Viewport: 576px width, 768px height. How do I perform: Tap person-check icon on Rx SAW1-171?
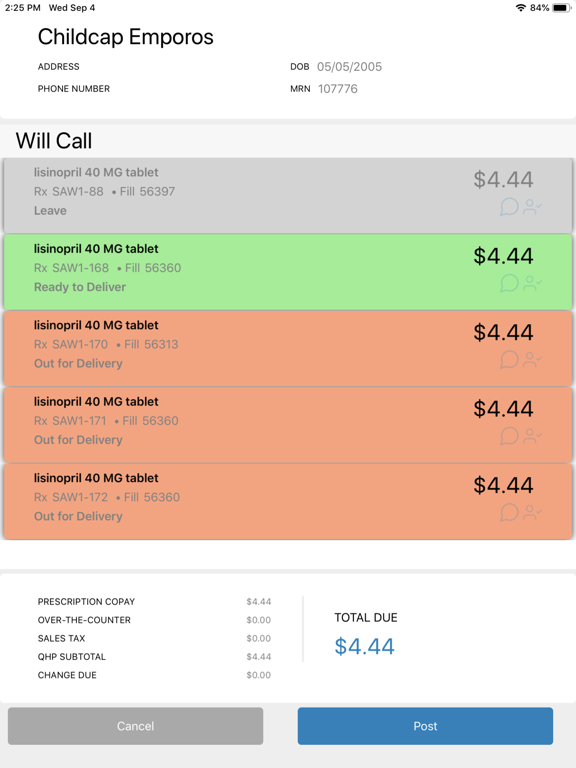pyautogui.click(x=532, y=436)
